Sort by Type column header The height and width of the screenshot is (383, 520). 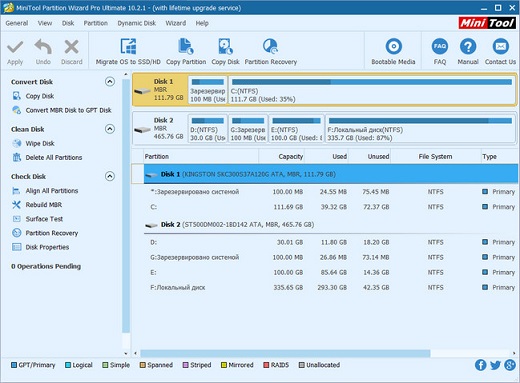coord(499,156)
